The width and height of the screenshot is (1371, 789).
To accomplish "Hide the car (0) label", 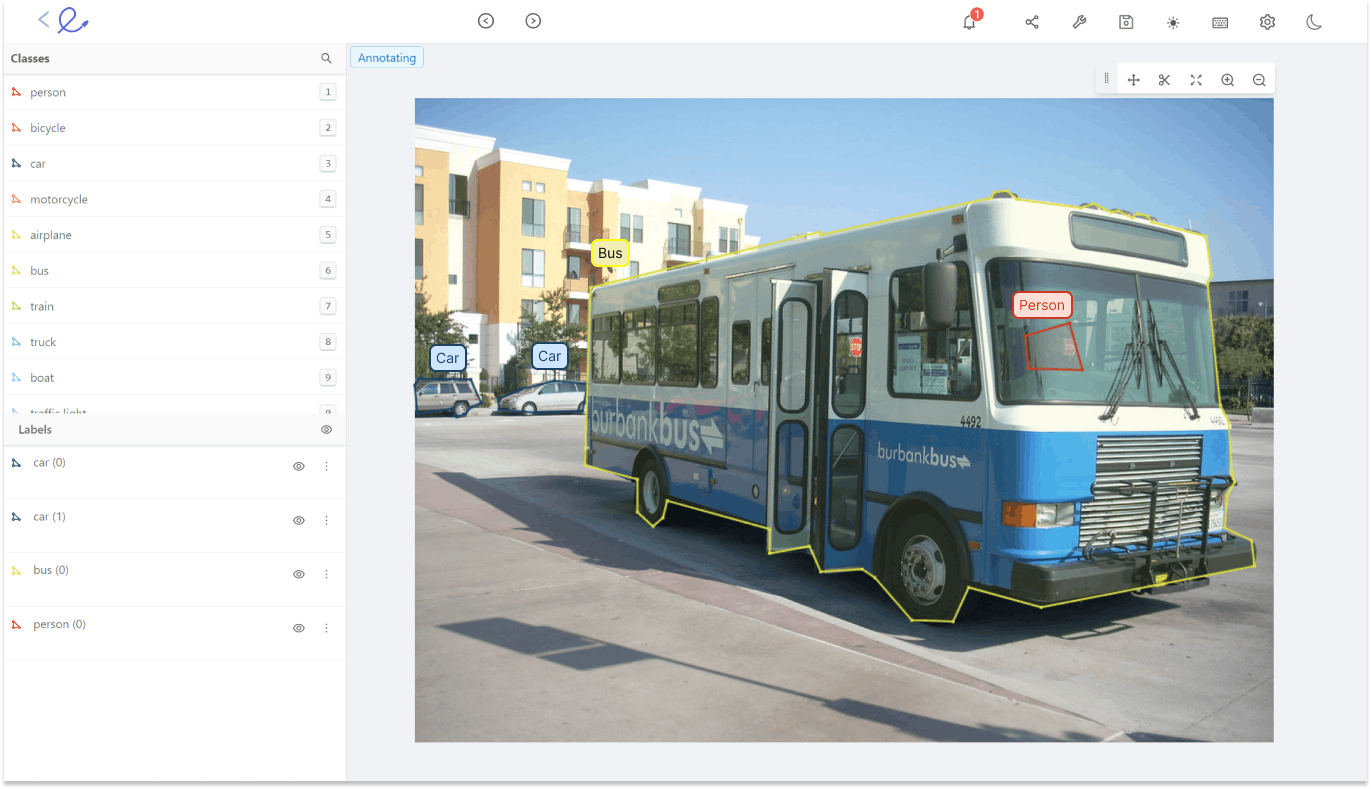I will coord(298,466).
